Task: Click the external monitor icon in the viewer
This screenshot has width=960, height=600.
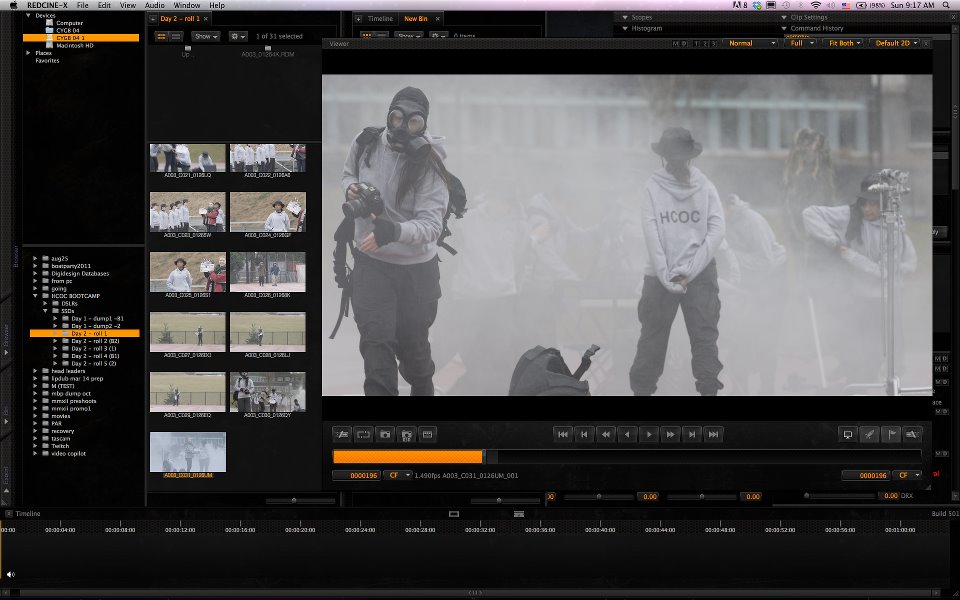Action: pos(848,434)
